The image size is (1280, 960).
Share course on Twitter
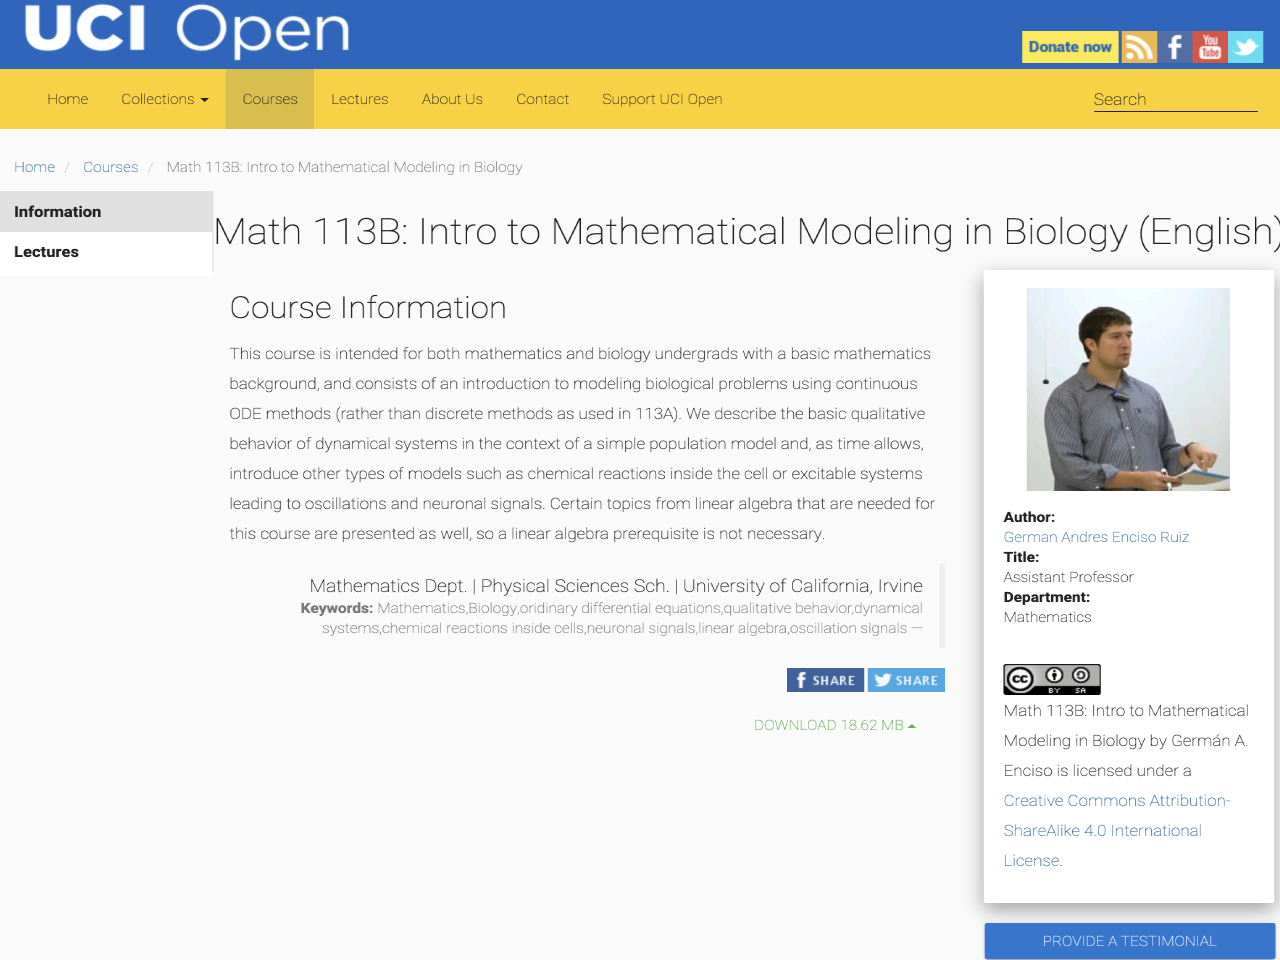[906, 680]
